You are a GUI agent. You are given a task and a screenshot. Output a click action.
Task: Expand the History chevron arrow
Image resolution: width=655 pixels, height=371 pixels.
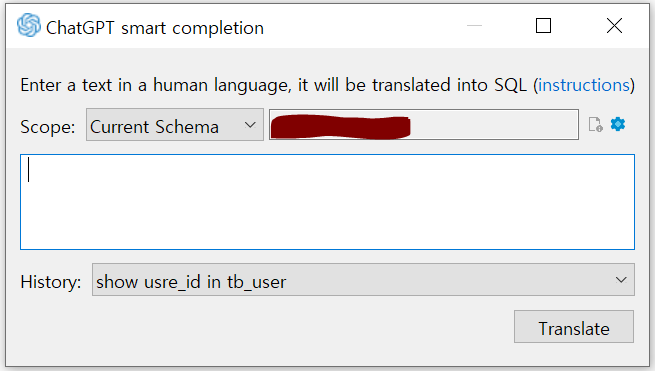621,280
